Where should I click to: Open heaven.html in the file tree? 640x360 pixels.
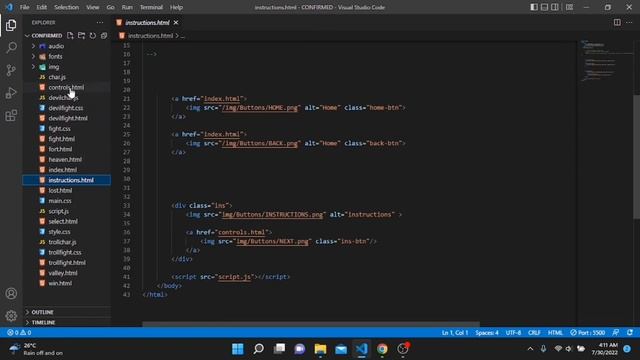(x=65, y=160)
